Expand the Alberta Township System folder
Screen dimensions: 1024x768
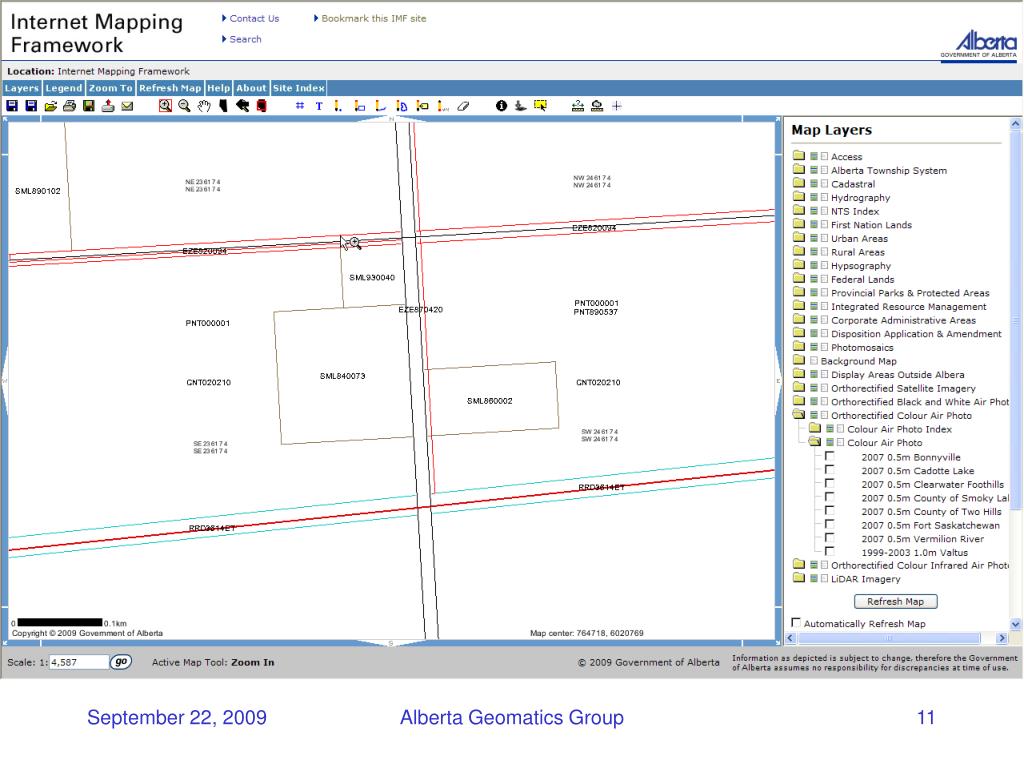coord(799,170)
